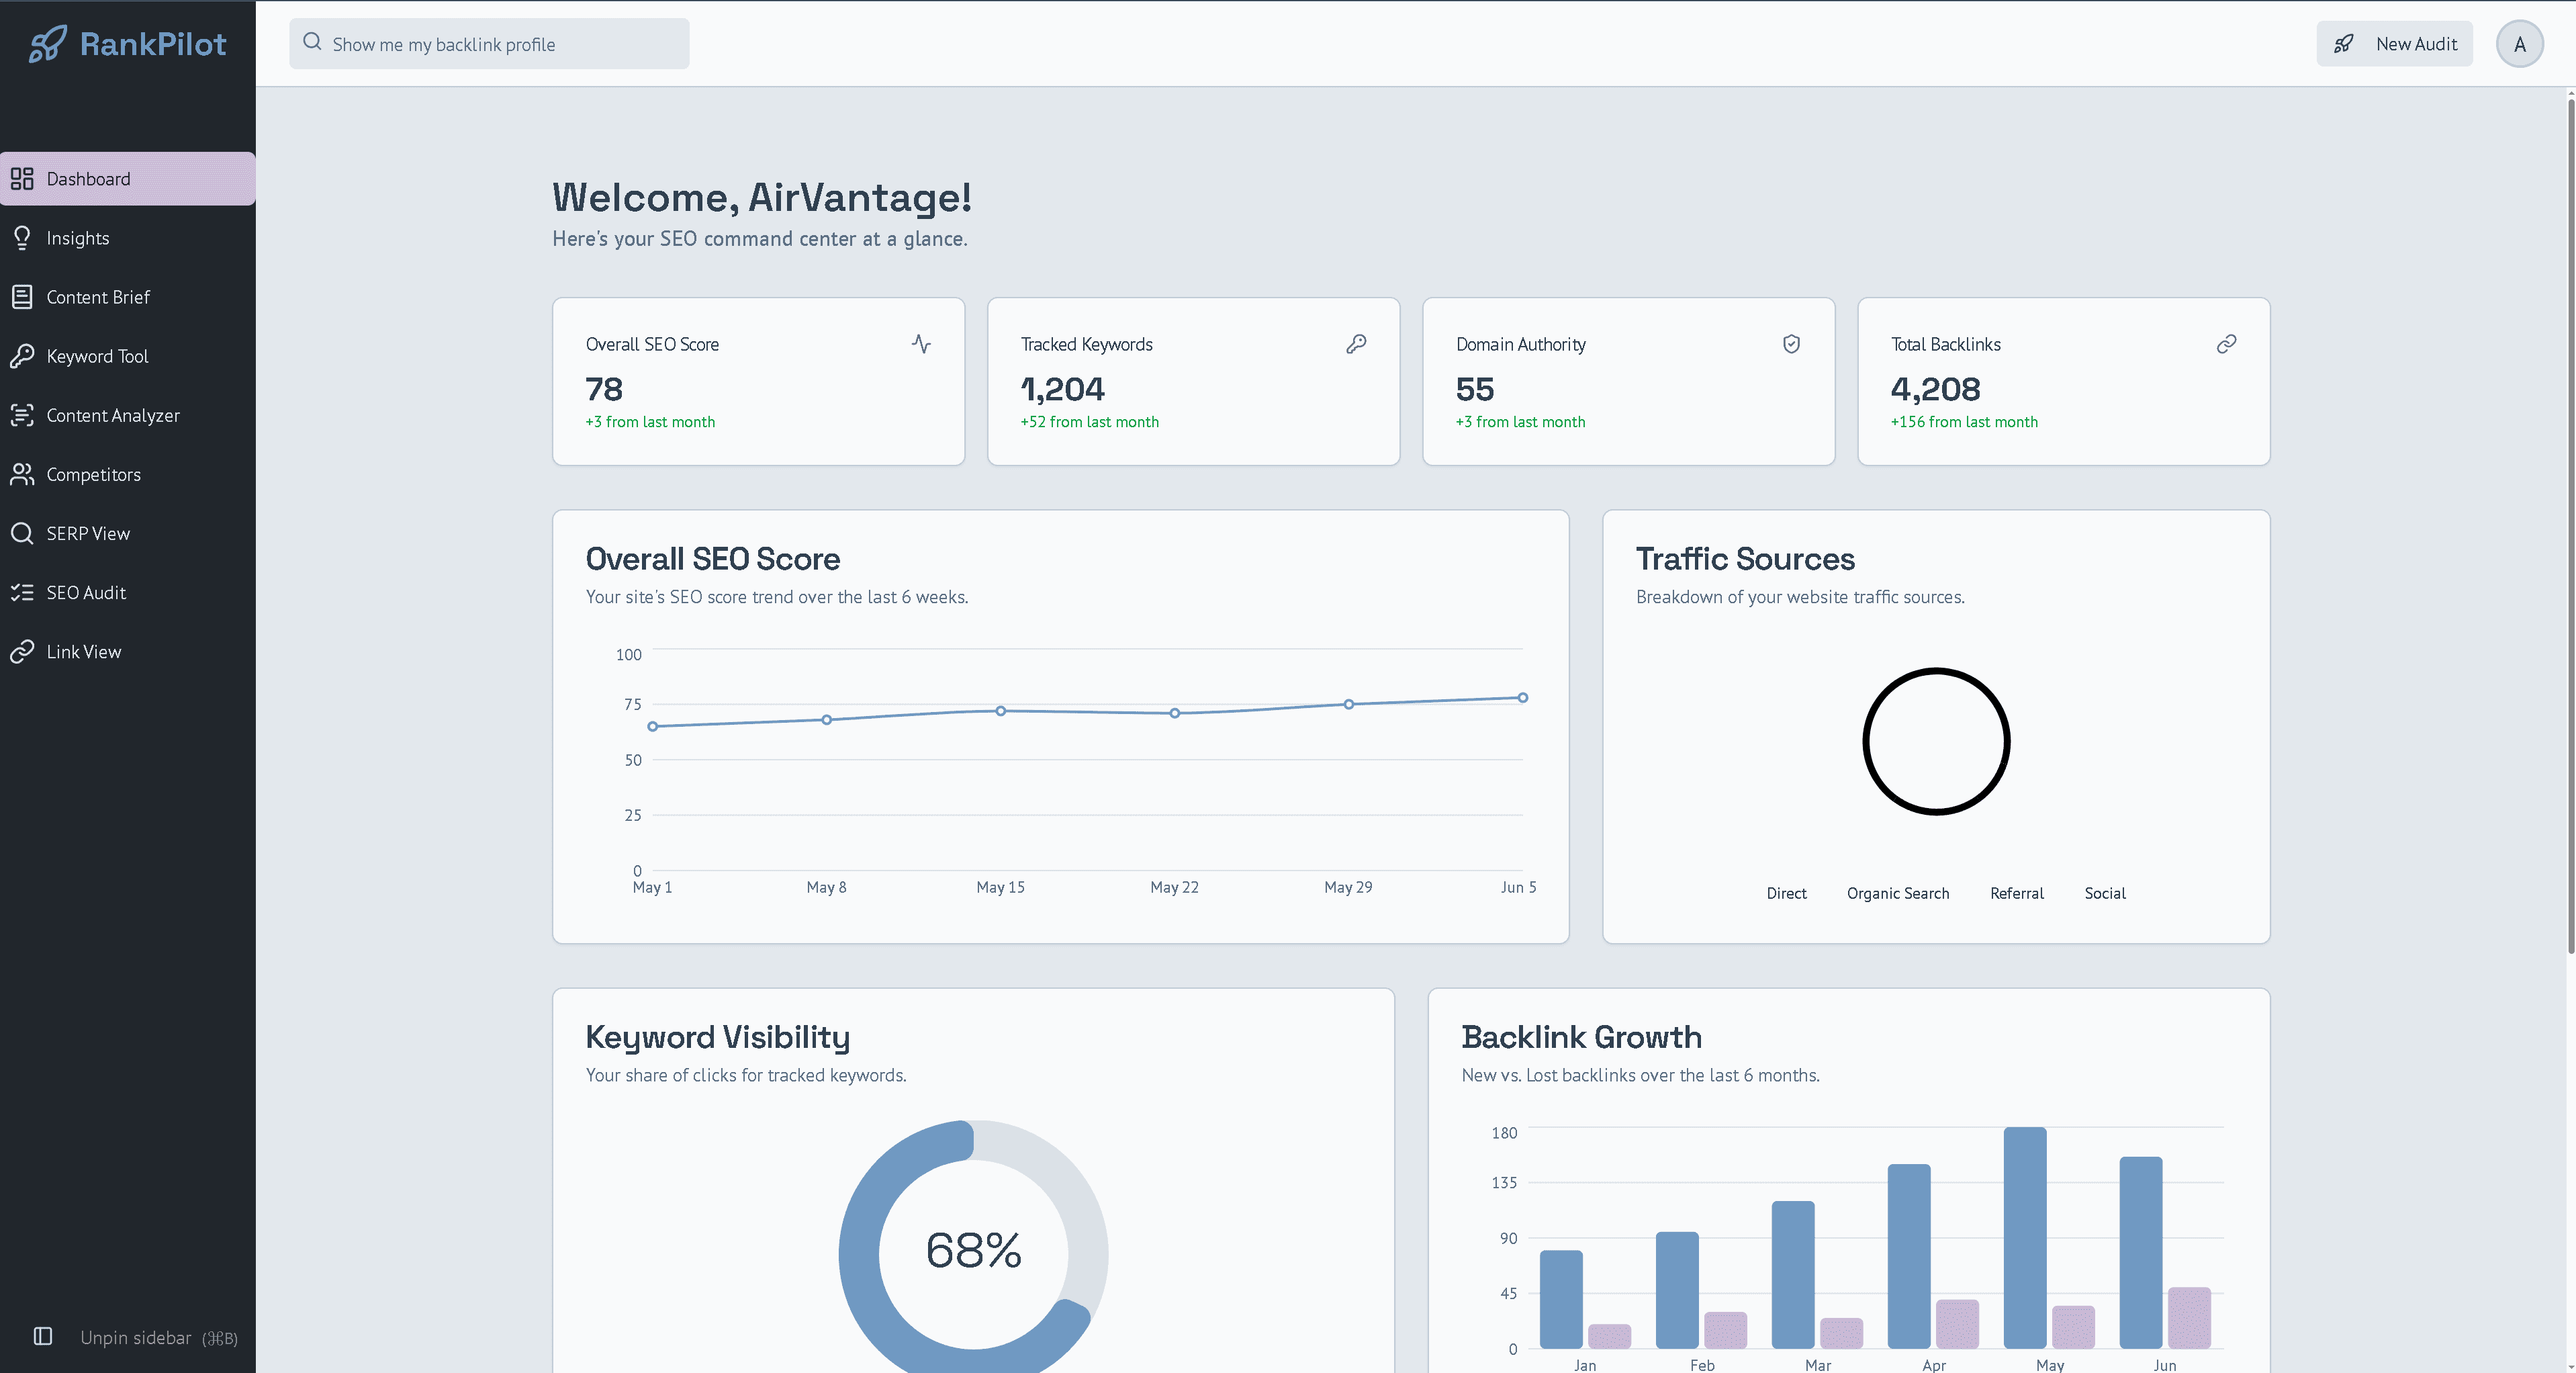Viewport: 2576px width, 1373px height.
Task: Focus the backlink profile search field
Action: [489, 44]
